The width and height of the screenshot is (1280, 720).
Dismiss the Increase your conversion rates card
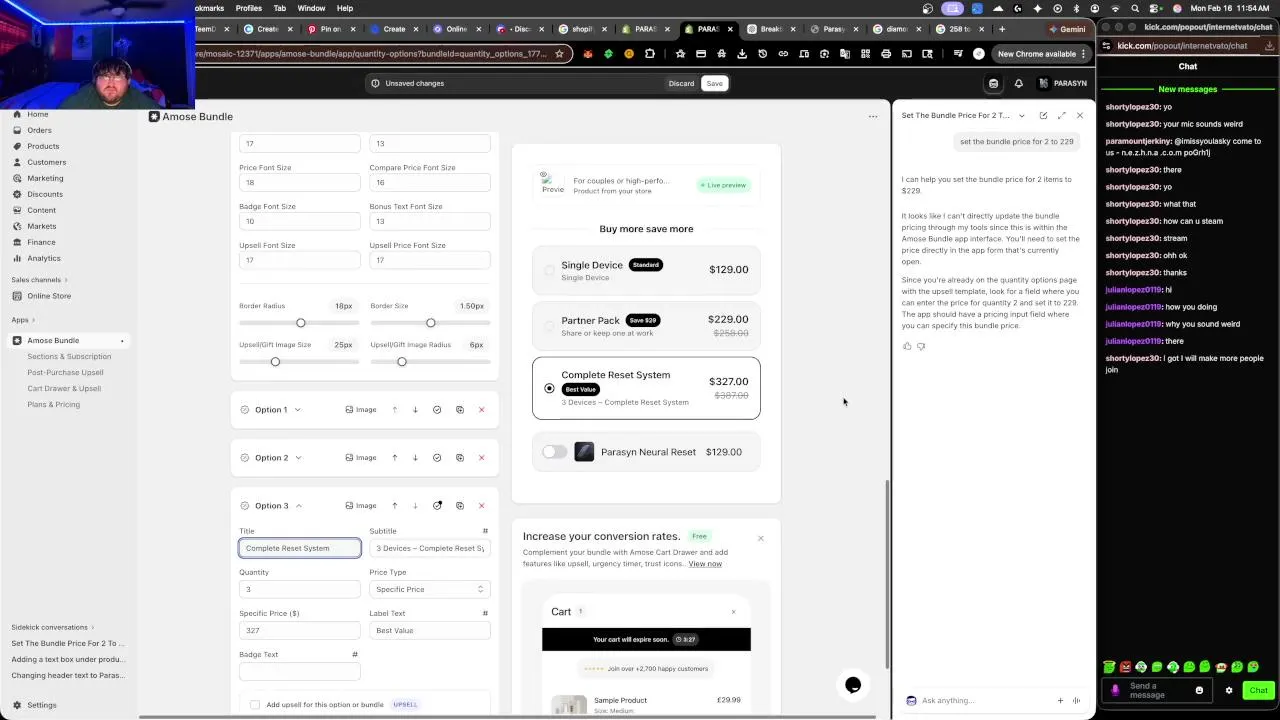(760, 538)
